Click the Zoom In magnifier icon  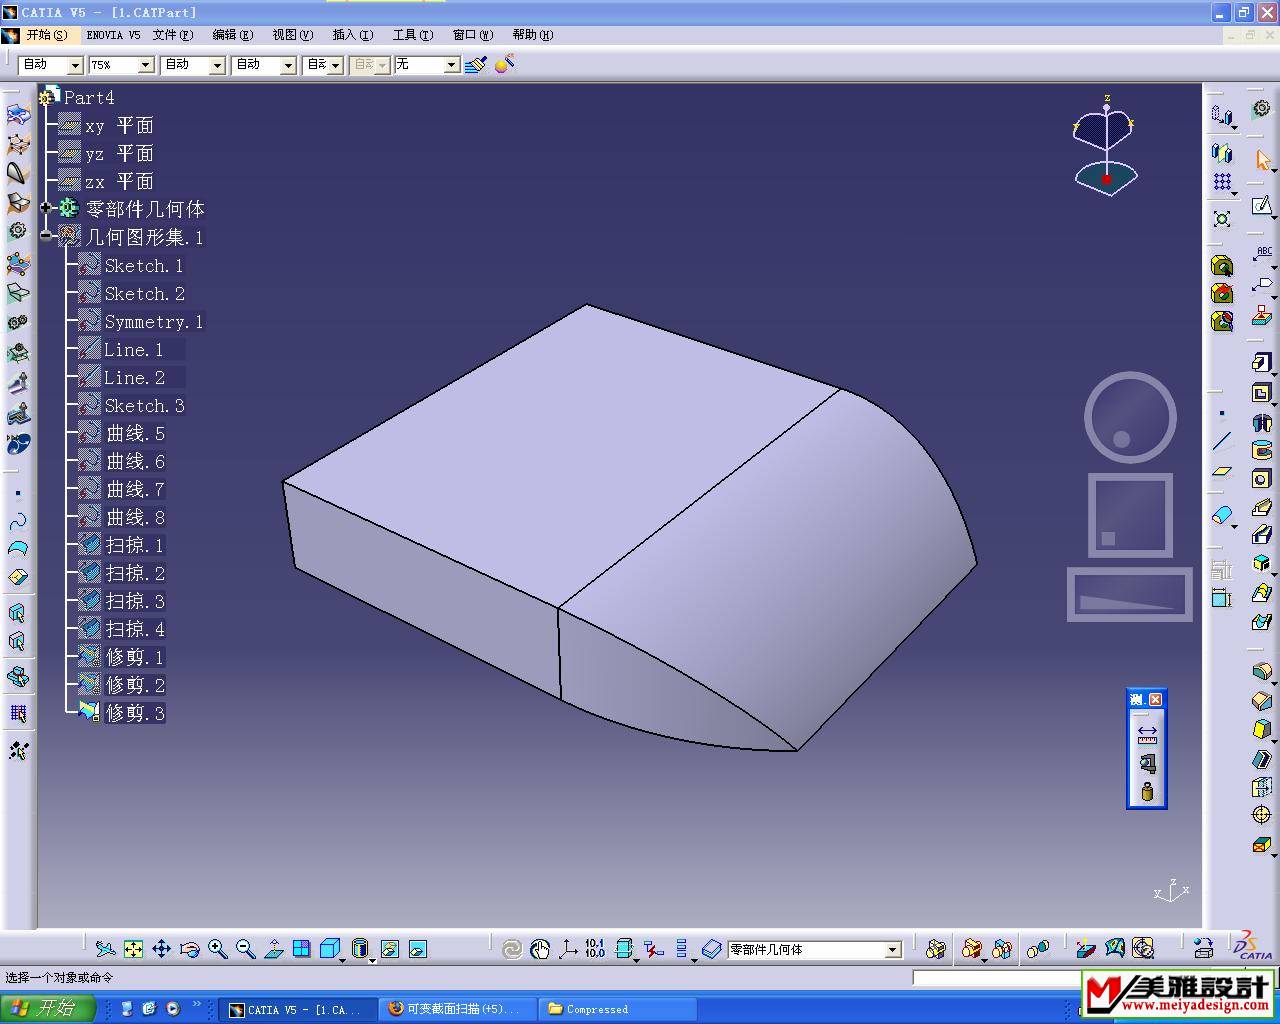coord(217,949)
